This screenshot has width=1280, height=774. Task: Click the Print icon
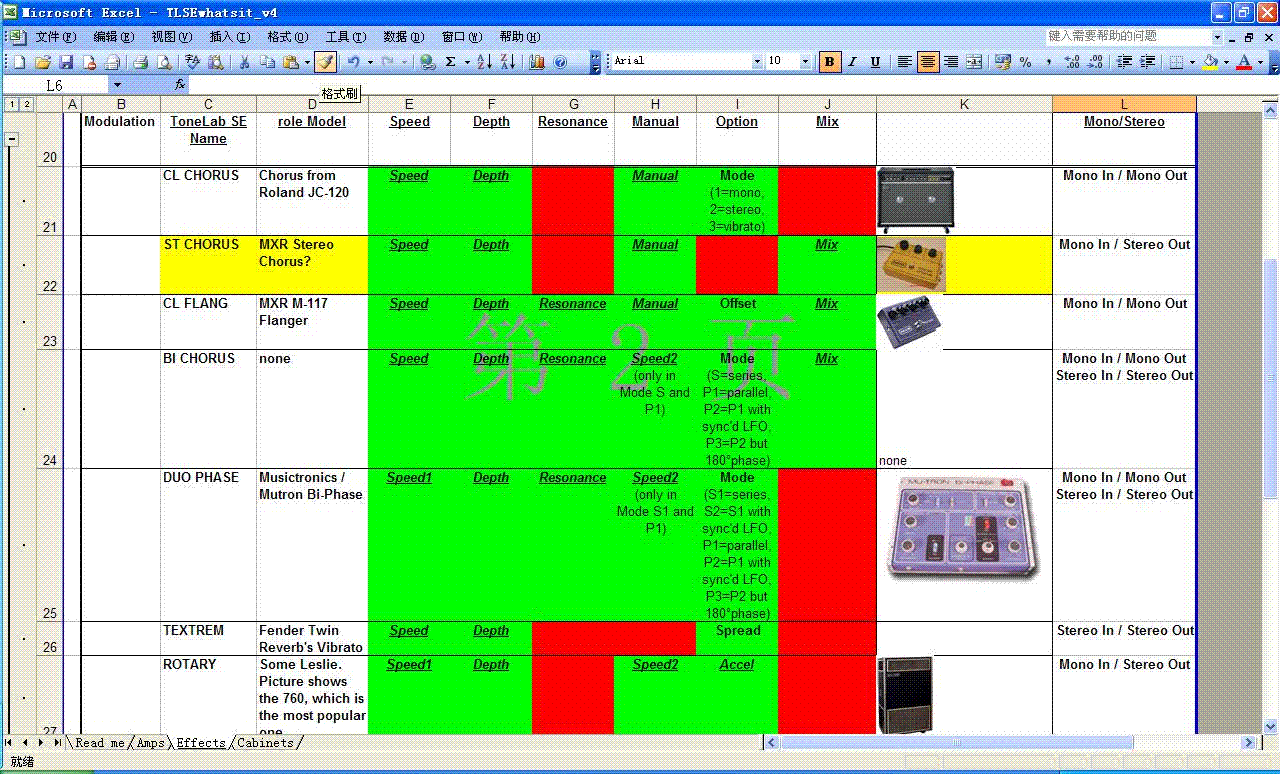(140, 62)
